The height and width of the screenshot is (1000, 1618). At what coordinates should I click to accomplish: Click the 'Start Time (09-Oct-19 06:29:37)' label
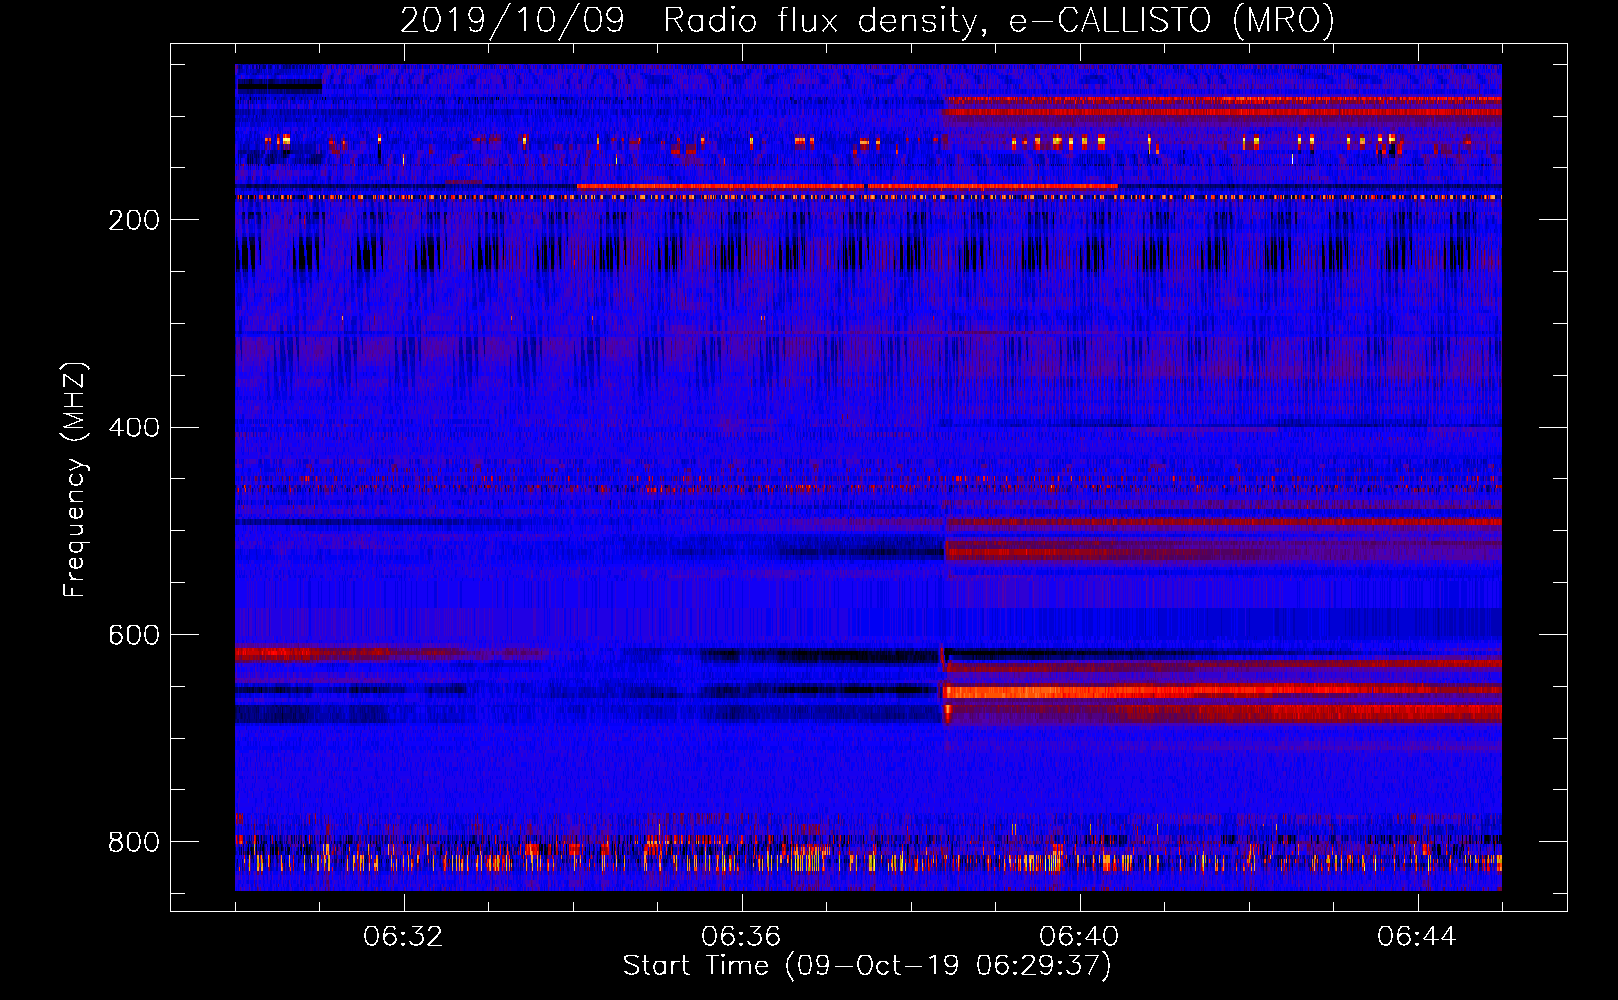867,966
